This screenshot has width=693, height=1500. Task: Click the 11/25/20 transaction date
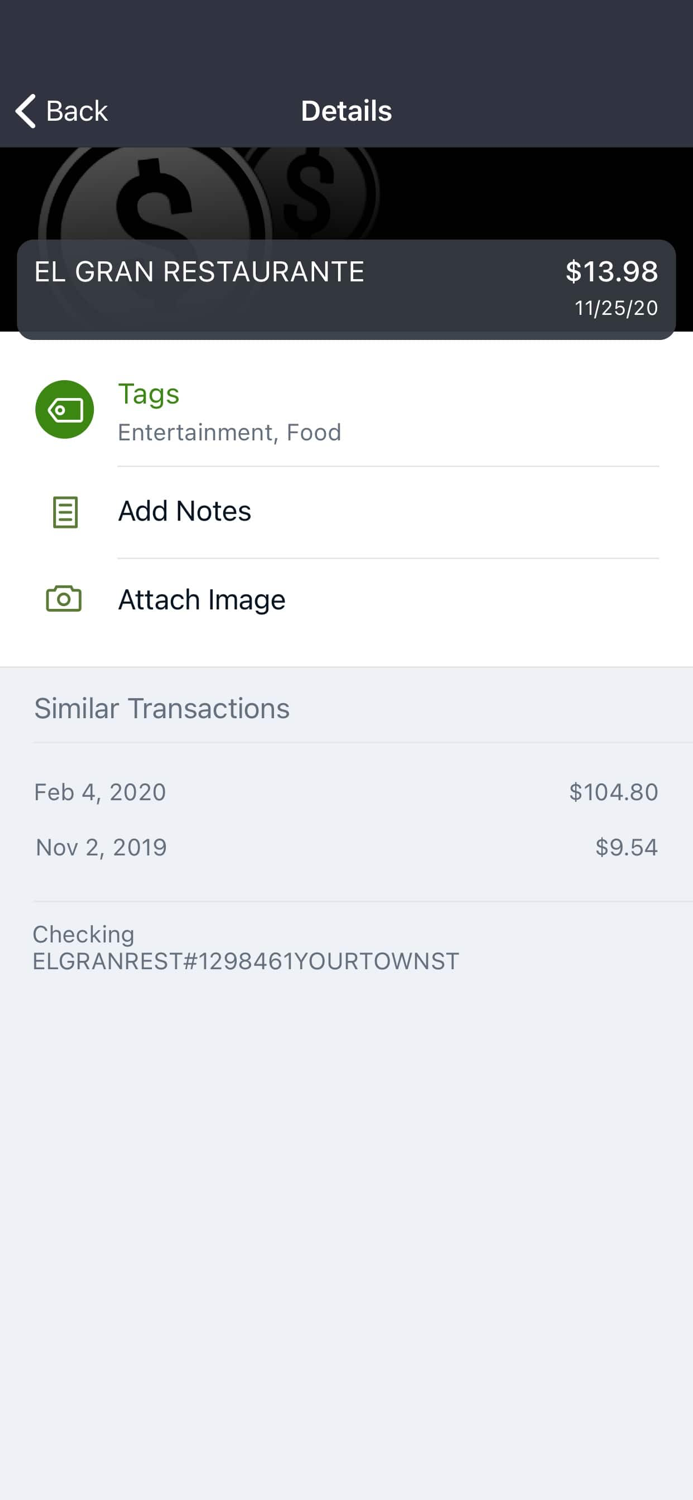click(616, 308)
